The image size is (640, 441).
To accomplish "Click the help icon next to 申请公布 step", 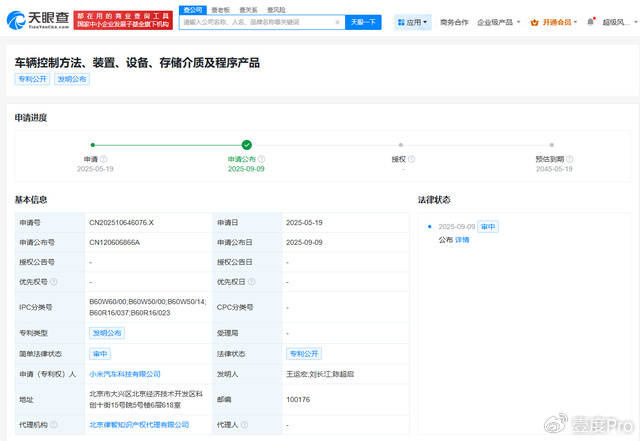I will click(262, 159).
